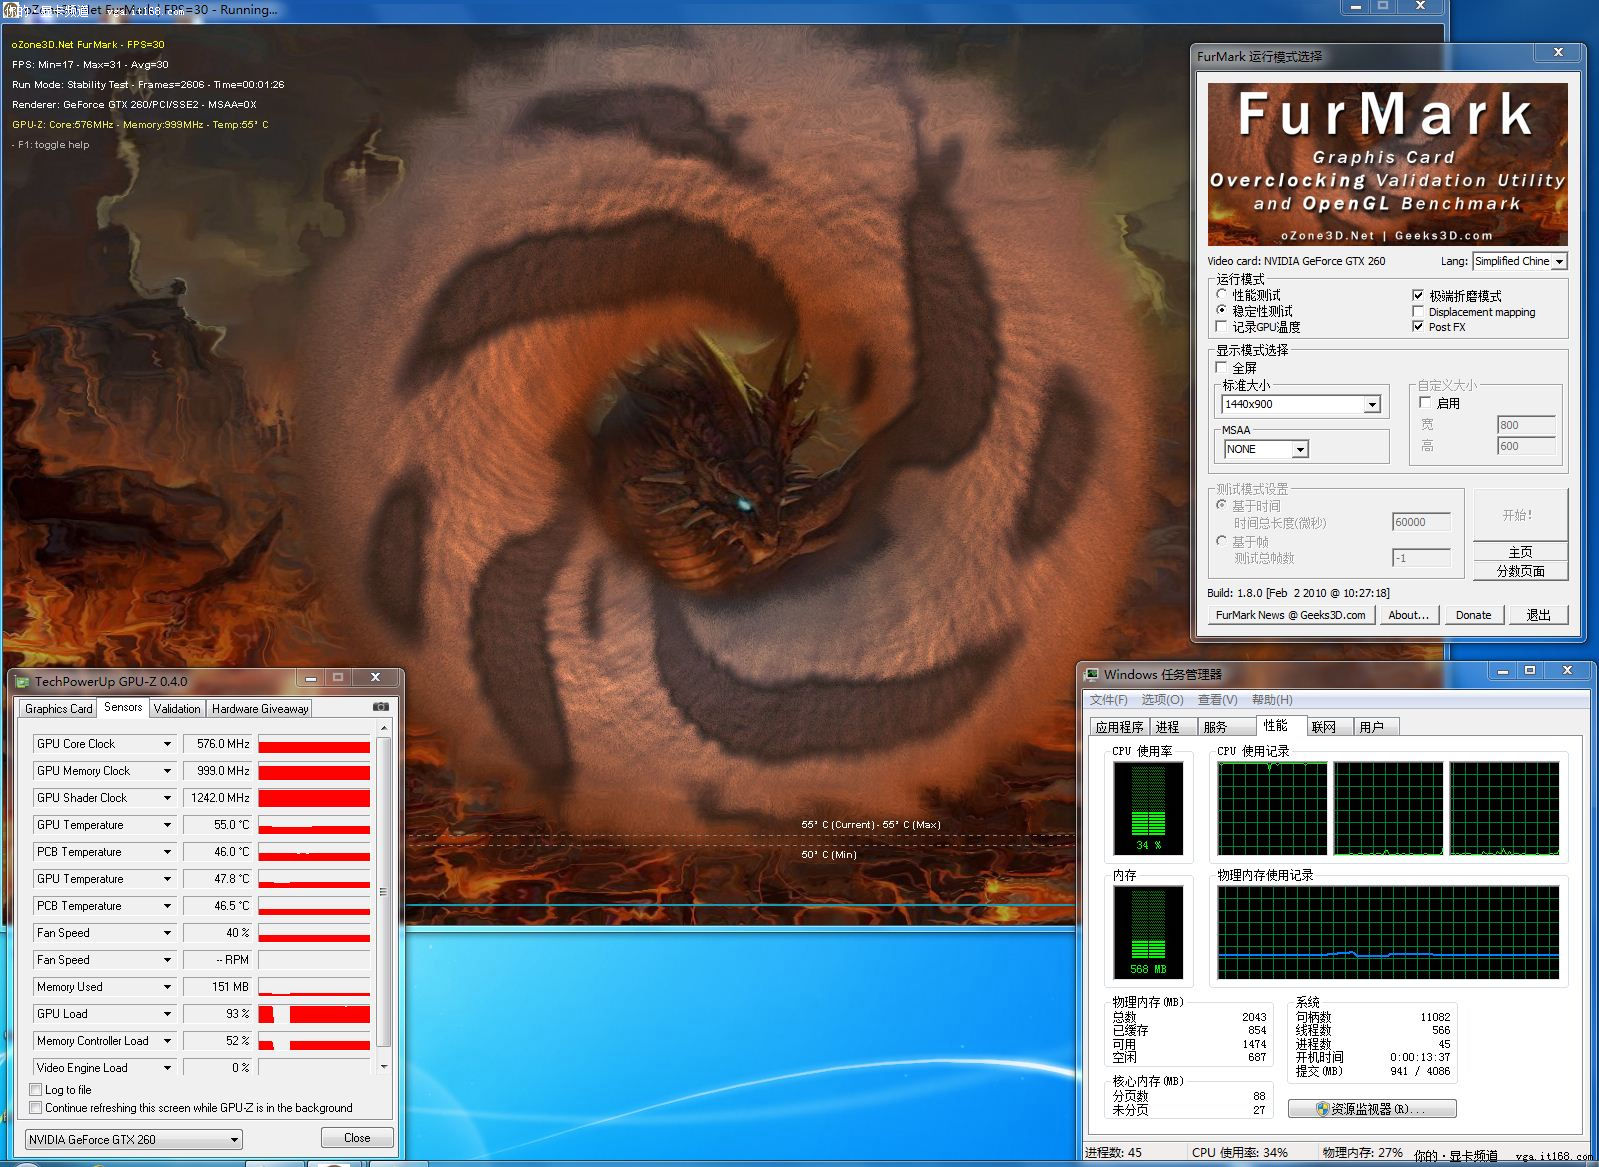
Task: Switch to 应用程序 tab in Task Manager
Action: [1119, 727]
